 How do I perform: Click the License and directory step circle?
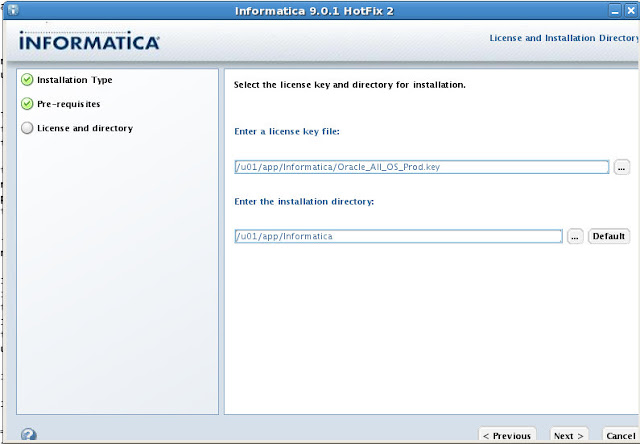(27, 128)
